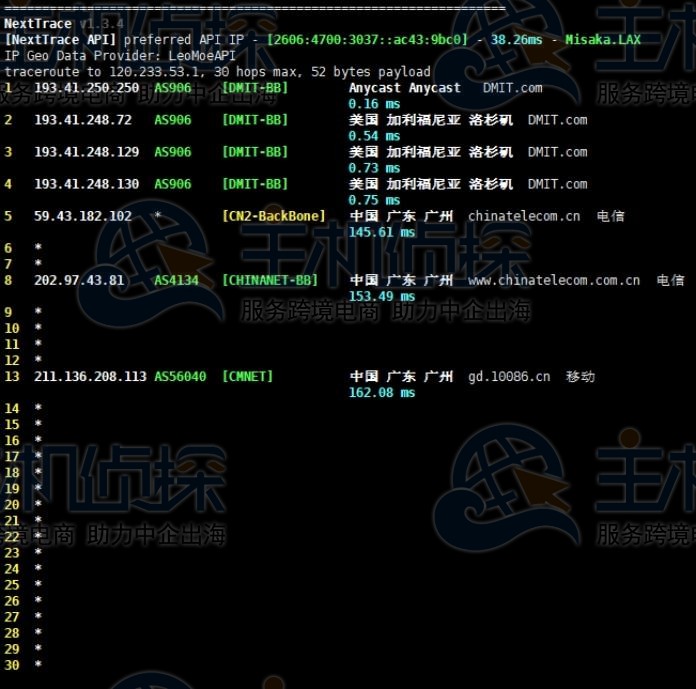The image size is (696, 689).
Task: Click the API IP 2606:4700:3037::ac43:9bc0
Action: click(367, 40)
